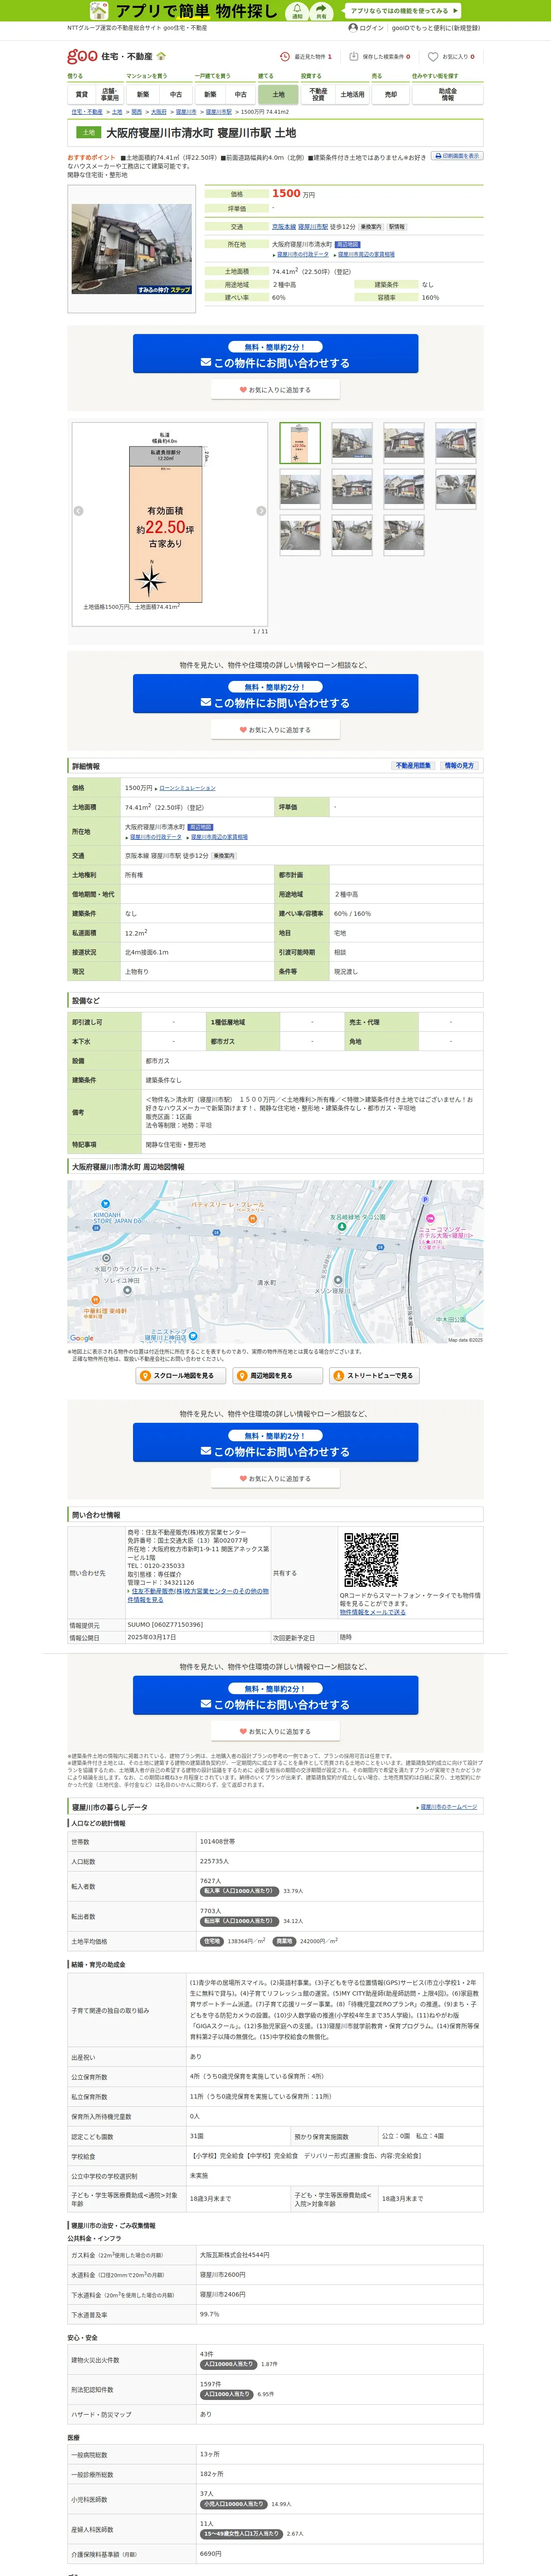Select the 中古 tab under 一戸建てを買う
Viewport: 551px width, 2576px height.
240,95
